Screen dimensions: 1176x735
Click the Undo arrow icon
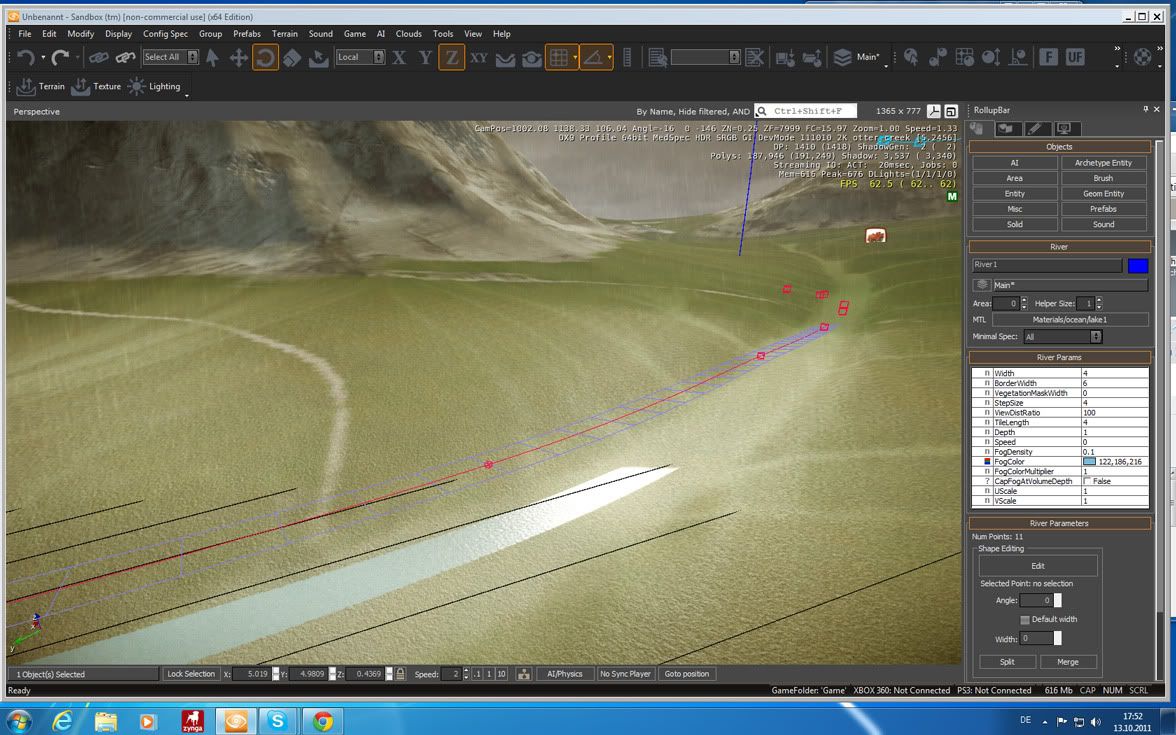25,58
